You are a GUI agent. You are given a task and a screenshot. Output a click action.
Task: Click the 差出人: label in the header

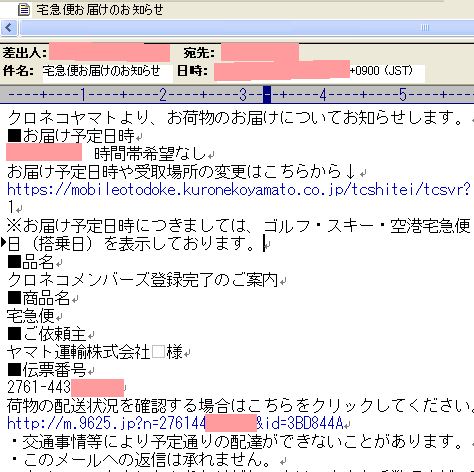click(x=25, y=53)
